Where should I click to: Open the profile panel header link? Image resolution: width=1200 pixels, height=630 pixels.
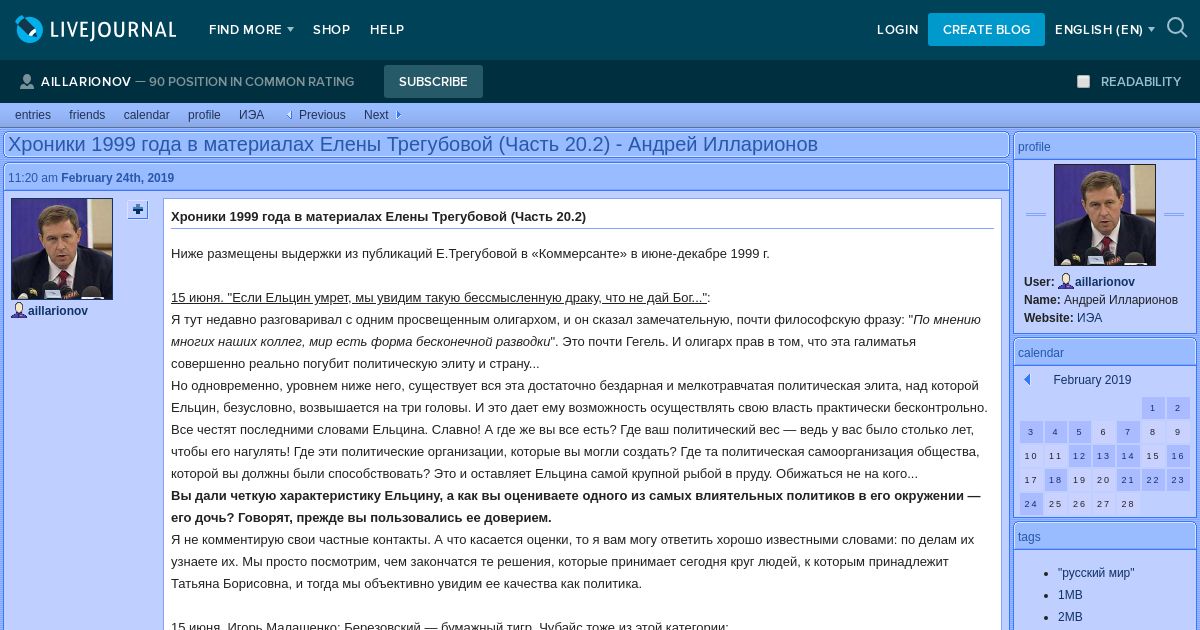pos(1034,147)
